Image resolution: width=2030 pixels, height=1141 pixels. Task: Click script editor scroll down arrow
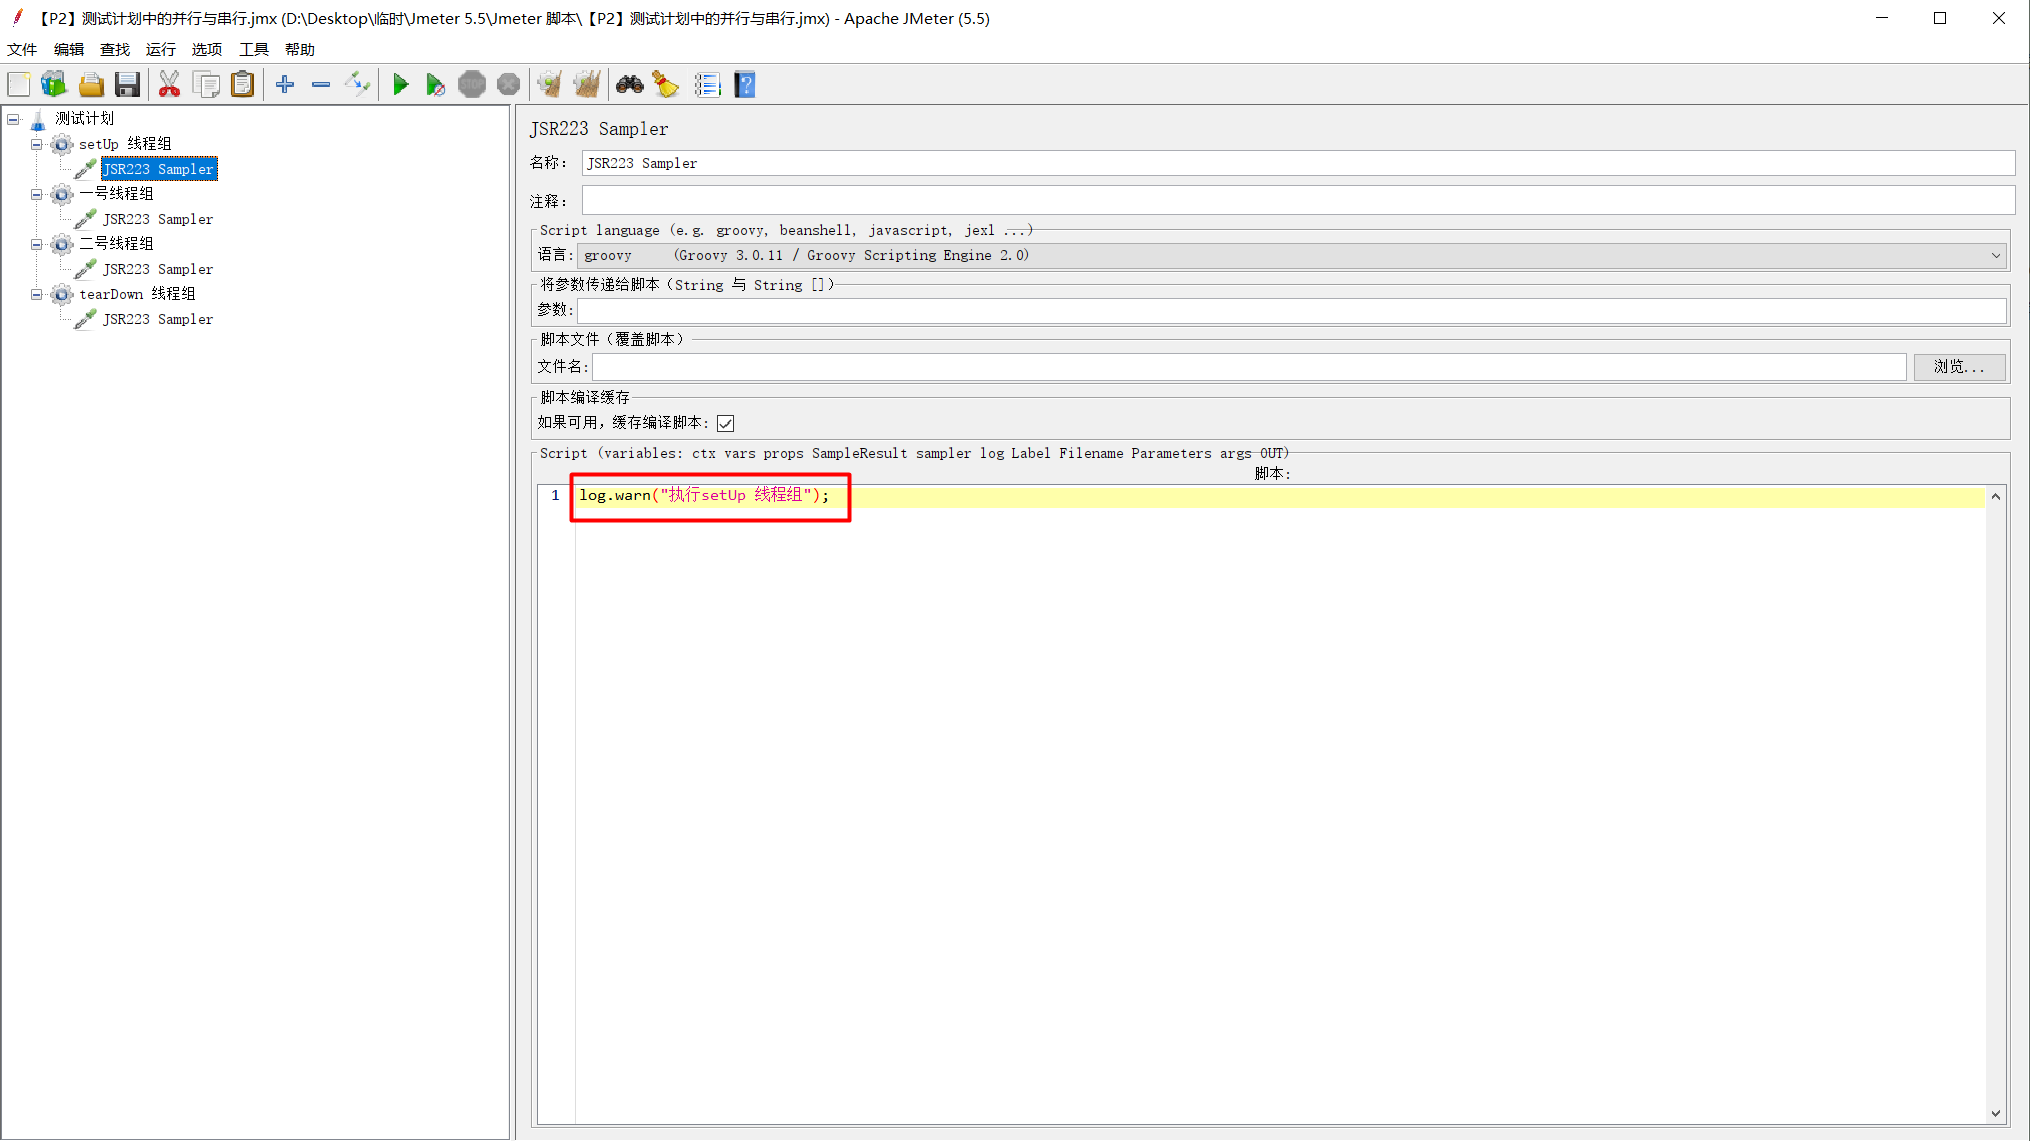click(x=1996, y=1113)
